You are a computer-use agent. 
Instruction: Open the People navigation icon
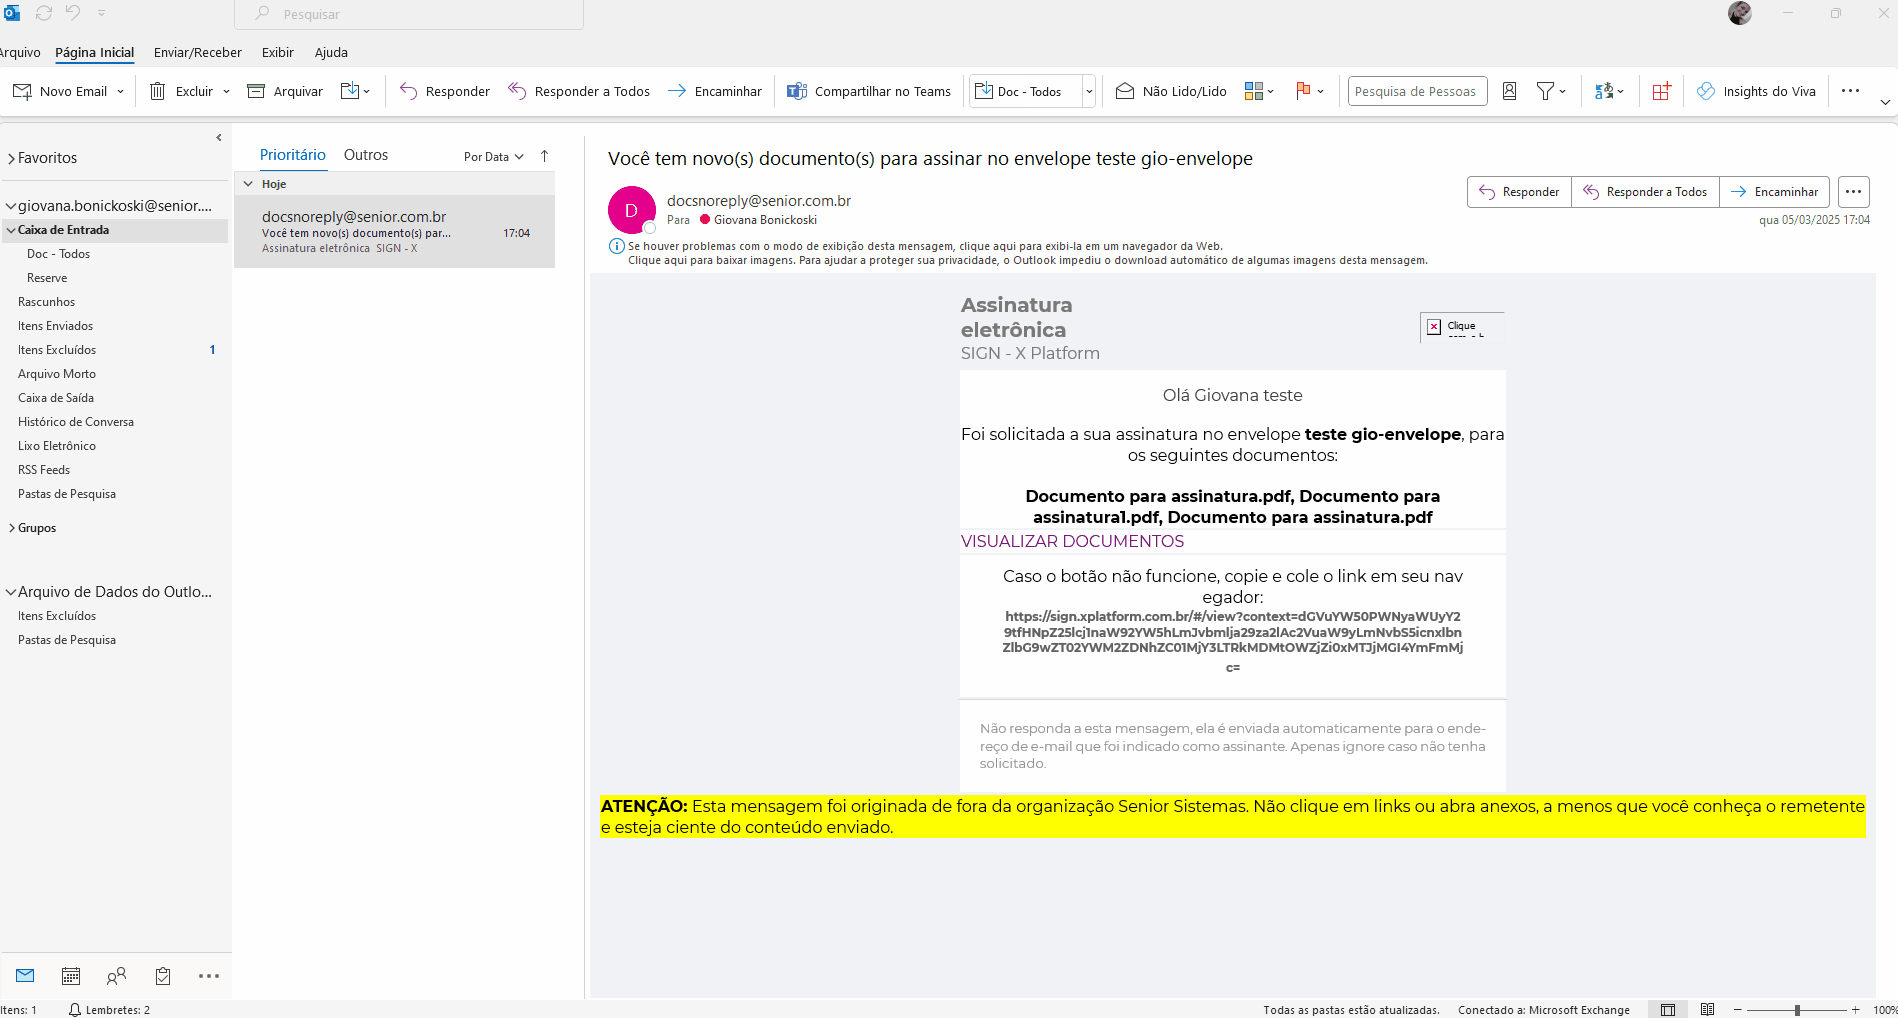pos(117,976)
